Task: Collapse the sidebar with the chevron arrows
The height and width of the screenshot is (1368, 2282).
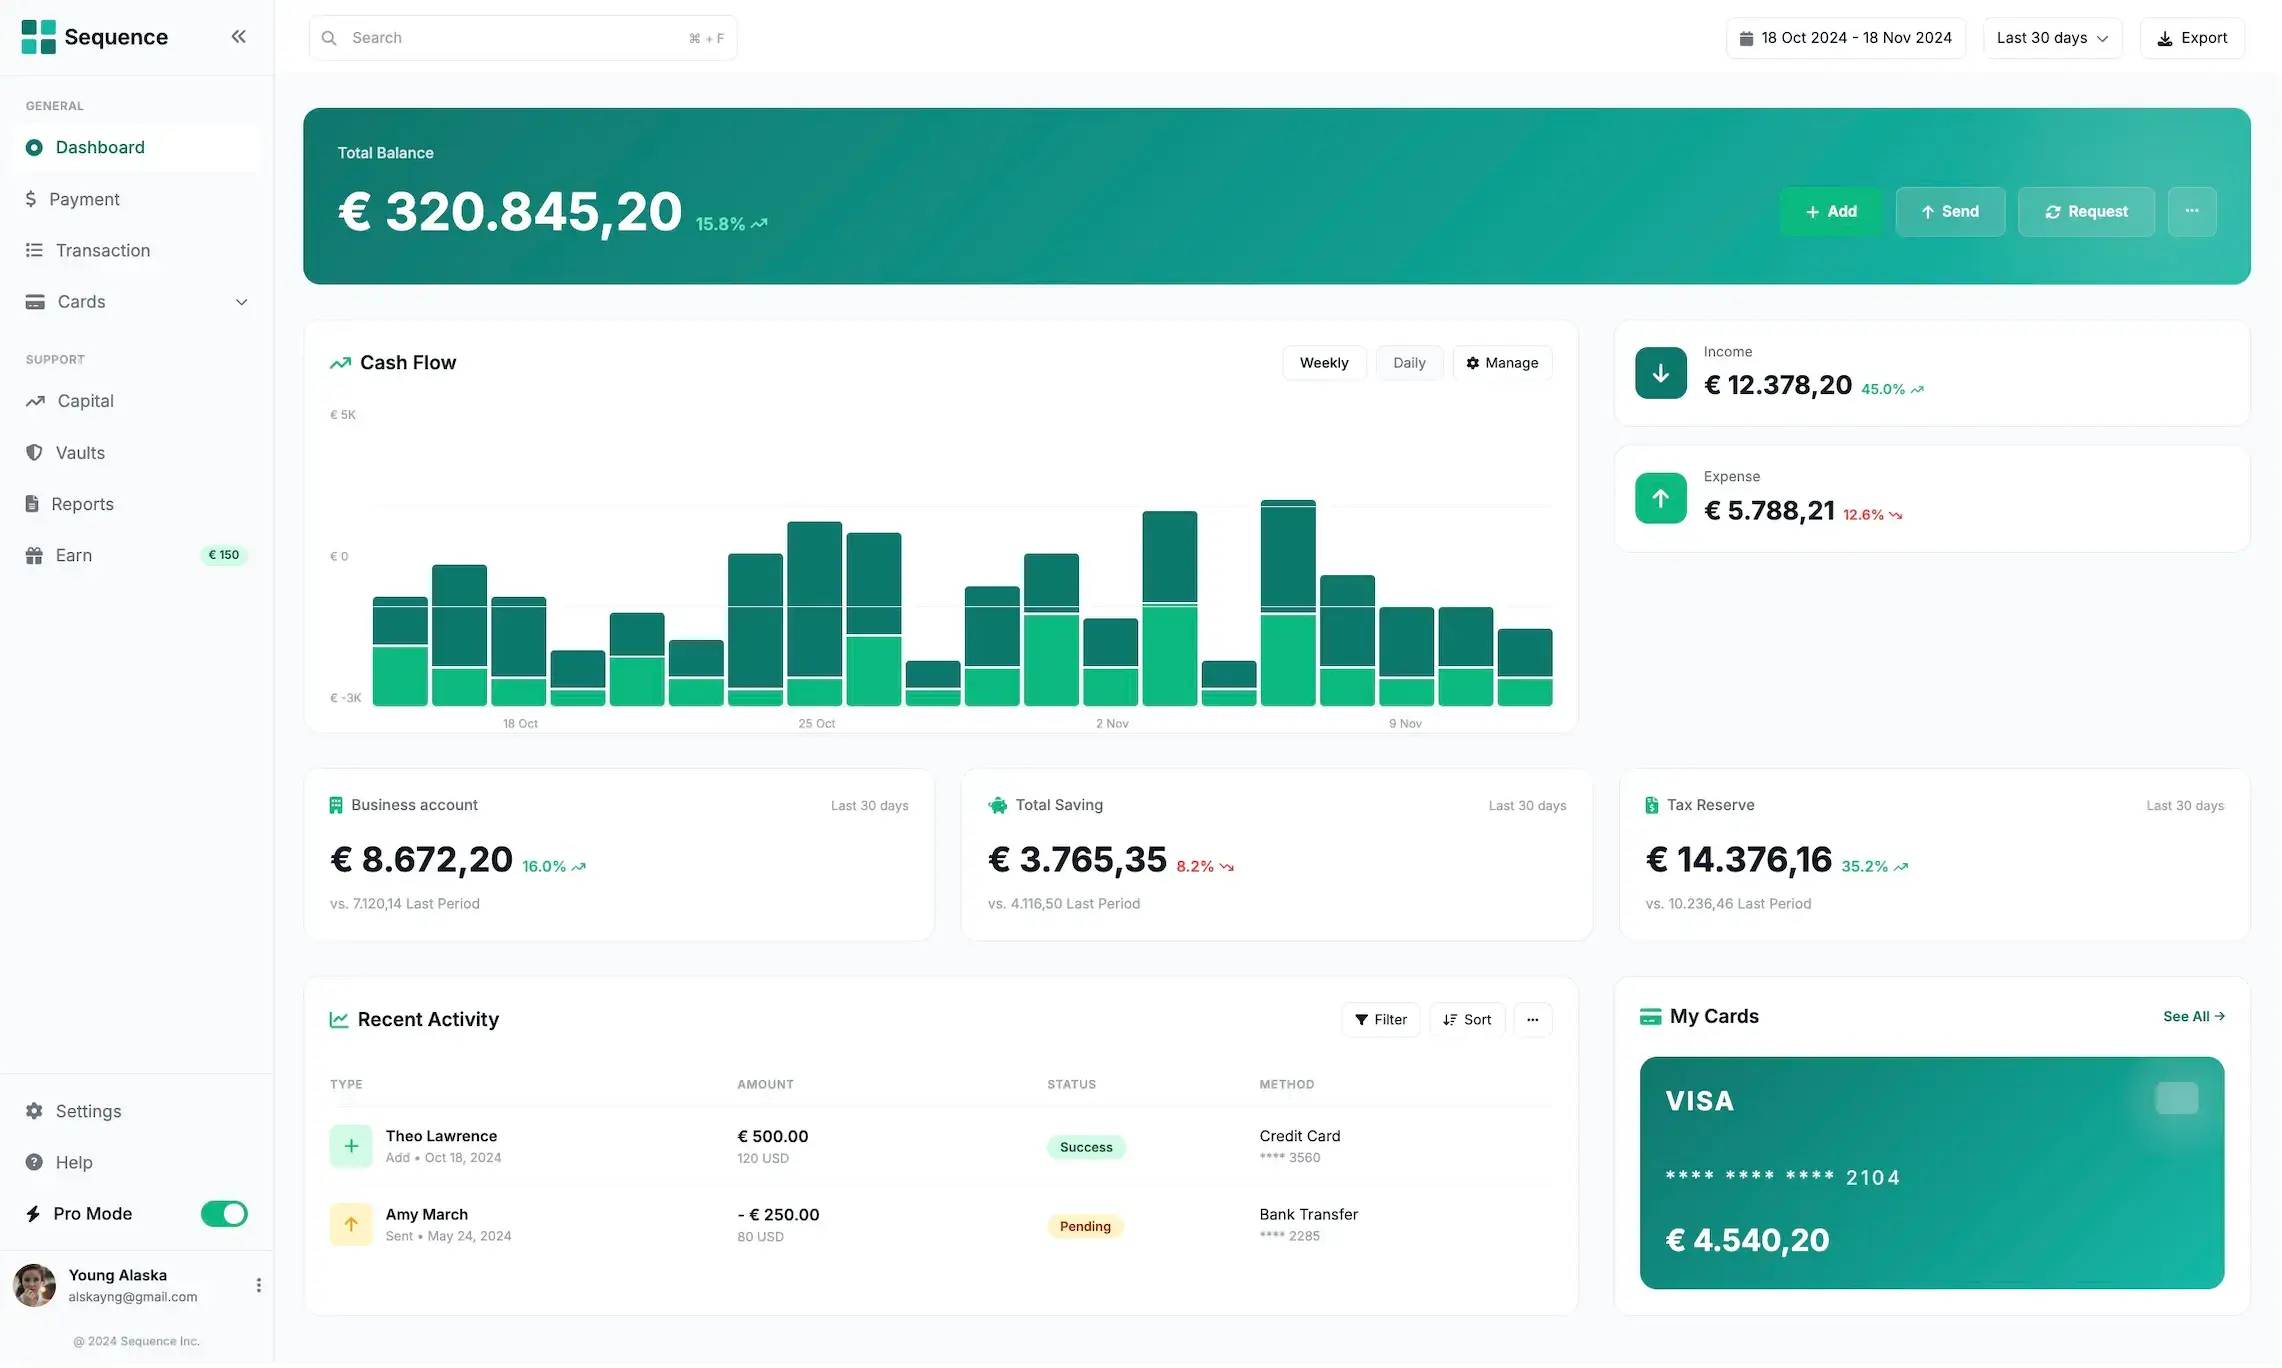Action: coord(239,36)
